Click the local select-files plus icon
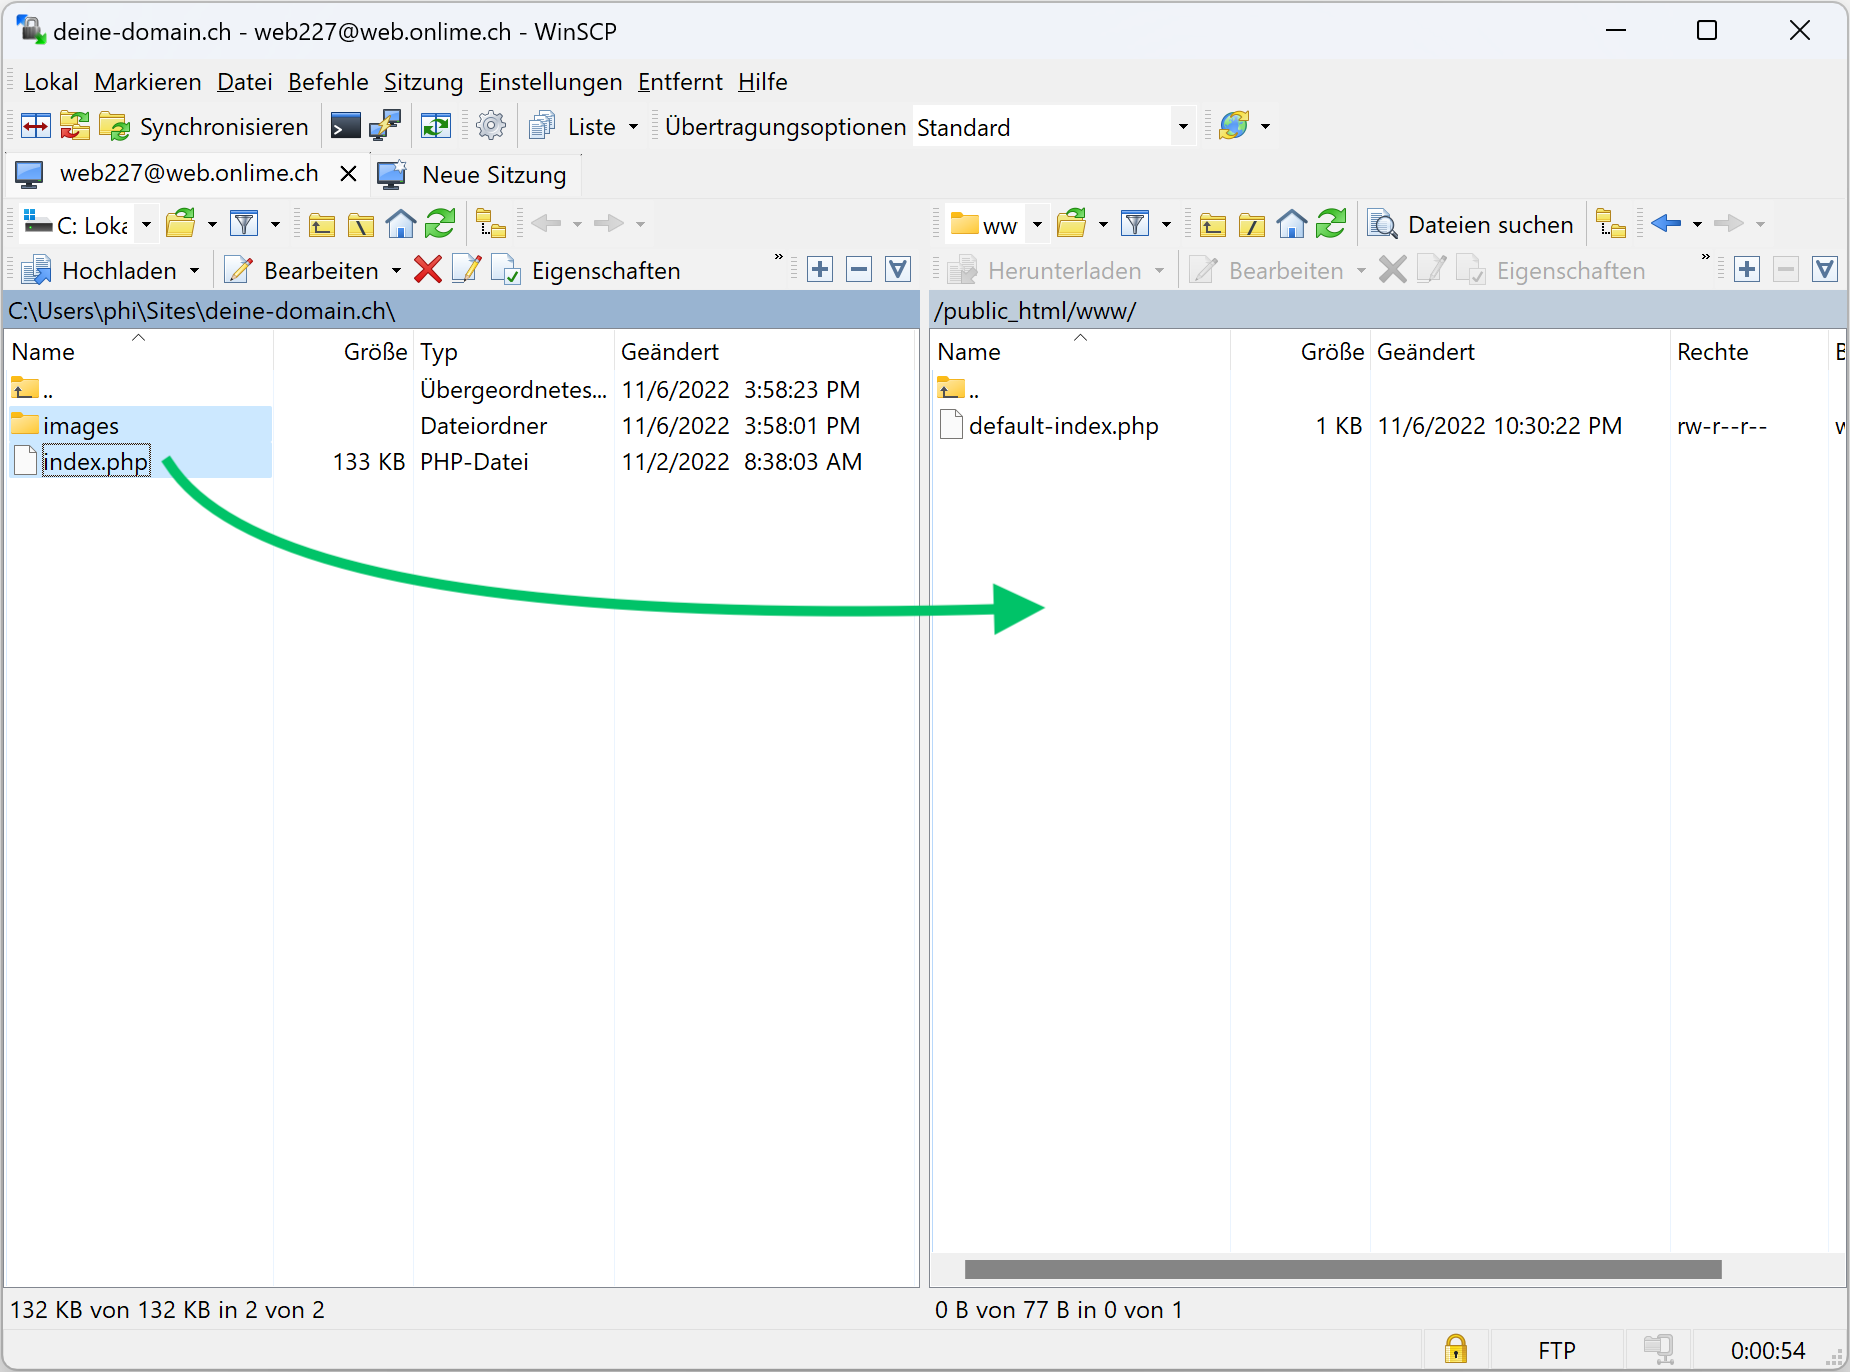The width and height of the screenshot is (1850, 1372). (820, 269)
